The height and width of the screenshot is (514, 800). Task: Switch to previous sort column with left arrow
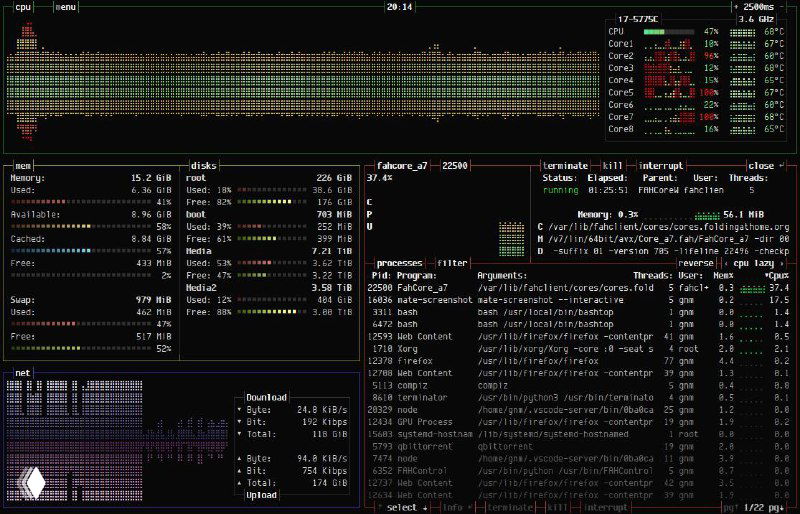[727, 263]
